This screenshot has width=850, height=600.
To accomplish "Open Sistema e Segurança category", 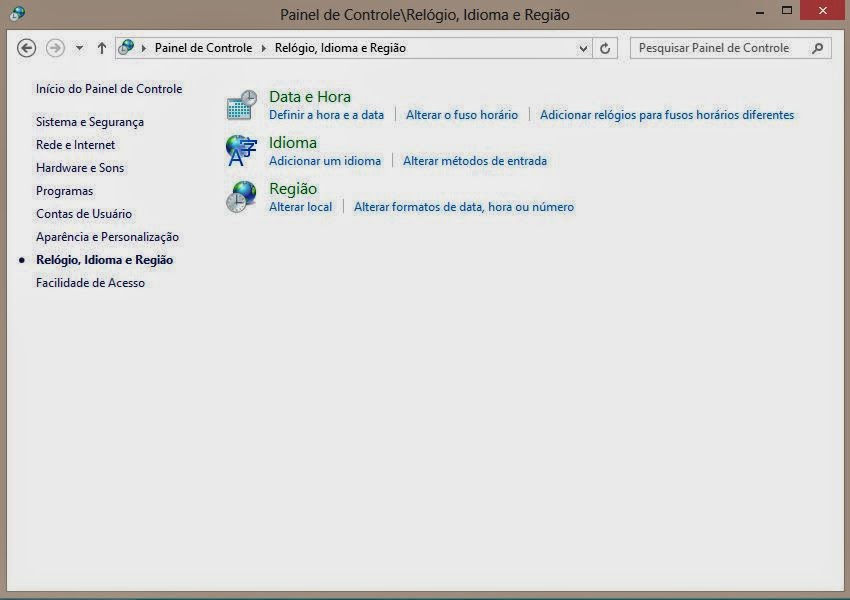I will (x=90, y=122).
